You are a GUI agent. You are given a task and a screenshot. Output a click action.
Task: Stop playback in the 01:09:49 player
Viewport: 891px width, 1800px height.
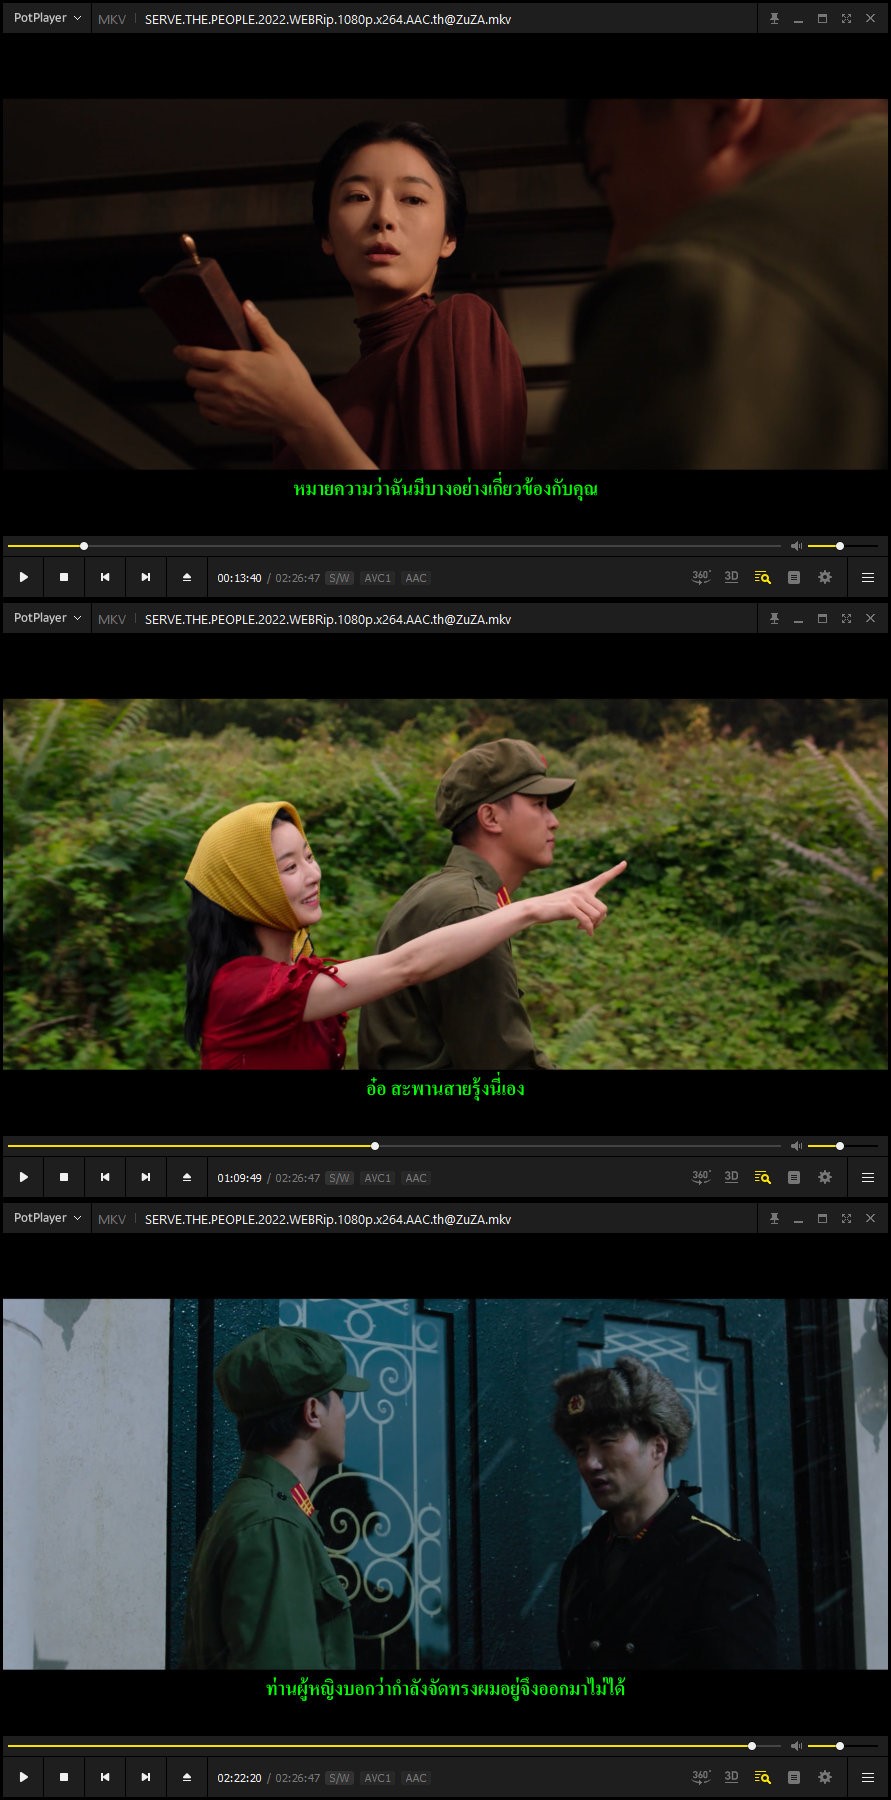64,1177
